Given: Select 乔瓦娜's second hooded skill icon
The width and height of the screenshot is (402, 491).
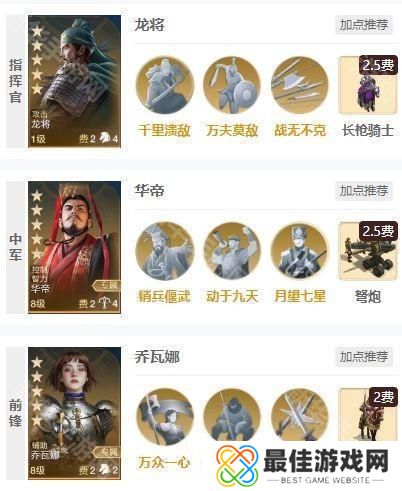Looking at the screenshot, I should point(232,415).
